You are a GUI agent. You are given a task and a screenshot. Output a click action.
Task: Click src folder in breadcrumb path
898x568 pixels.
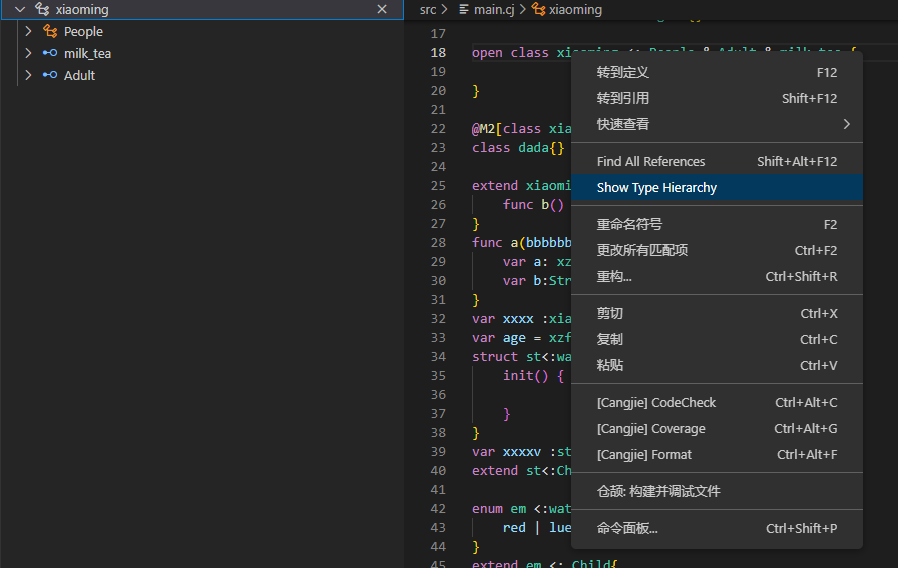pos(428,9)
